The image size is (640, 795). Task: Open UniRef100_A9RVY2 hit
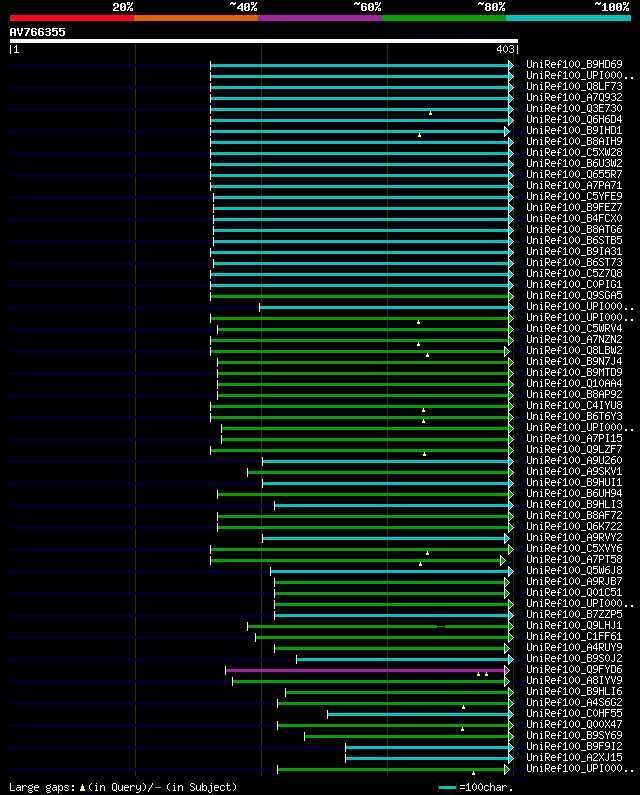tap(574, 537)
